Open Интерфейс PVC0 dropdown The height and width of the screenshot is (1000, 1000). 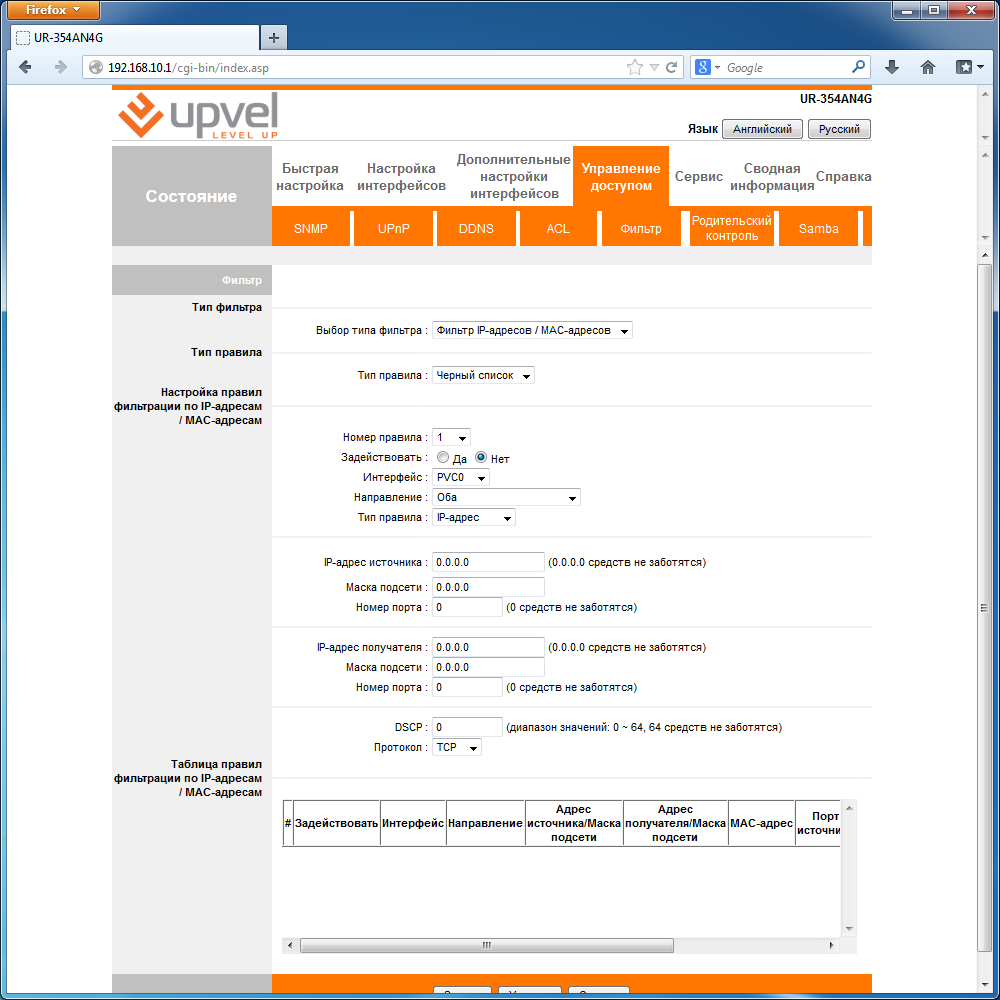click(460, 477)
